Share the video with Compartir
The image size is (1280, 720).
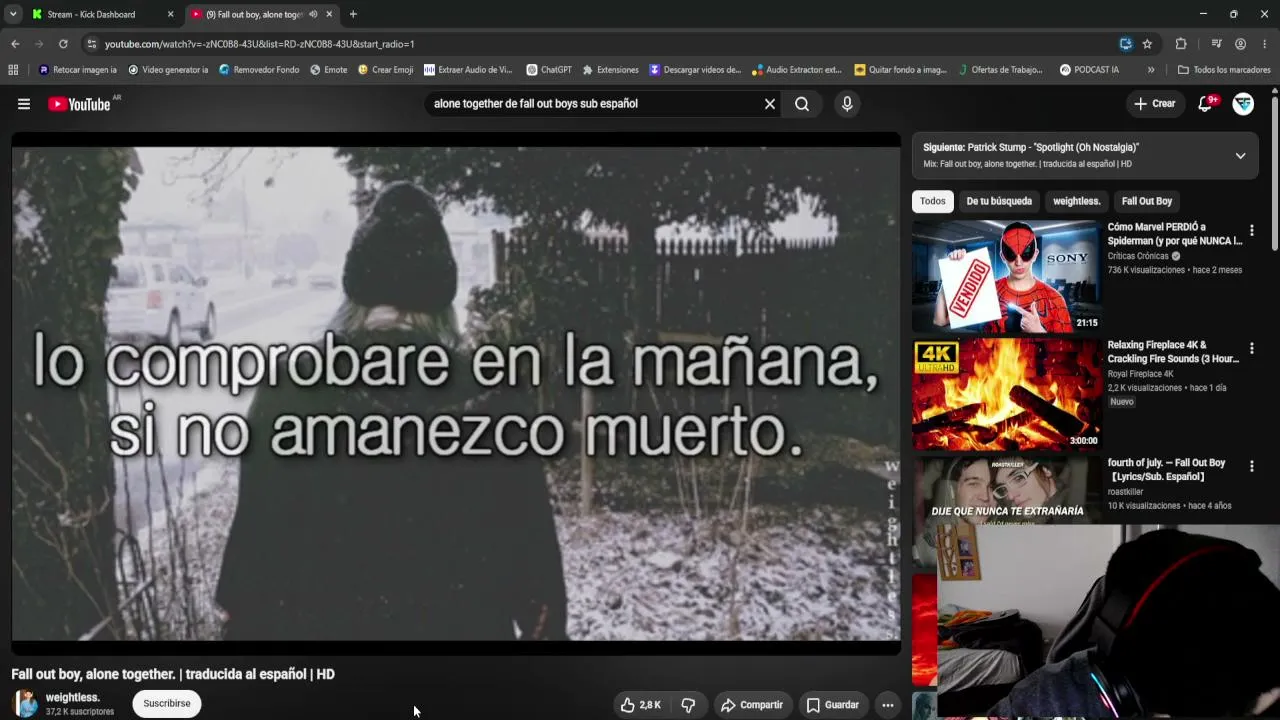752,705
